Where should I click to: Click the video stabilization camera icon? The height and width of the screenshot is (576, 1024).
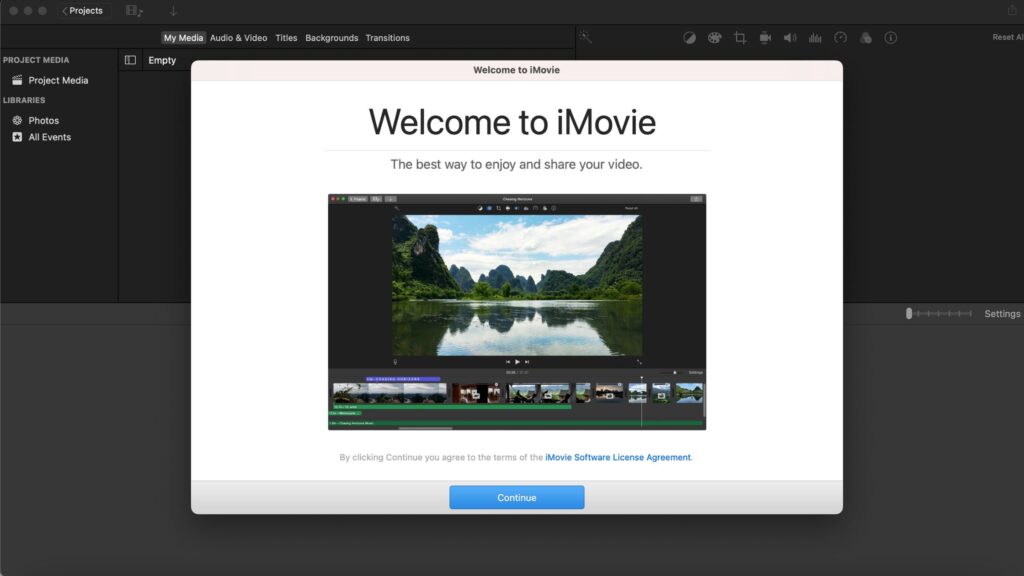763,37
